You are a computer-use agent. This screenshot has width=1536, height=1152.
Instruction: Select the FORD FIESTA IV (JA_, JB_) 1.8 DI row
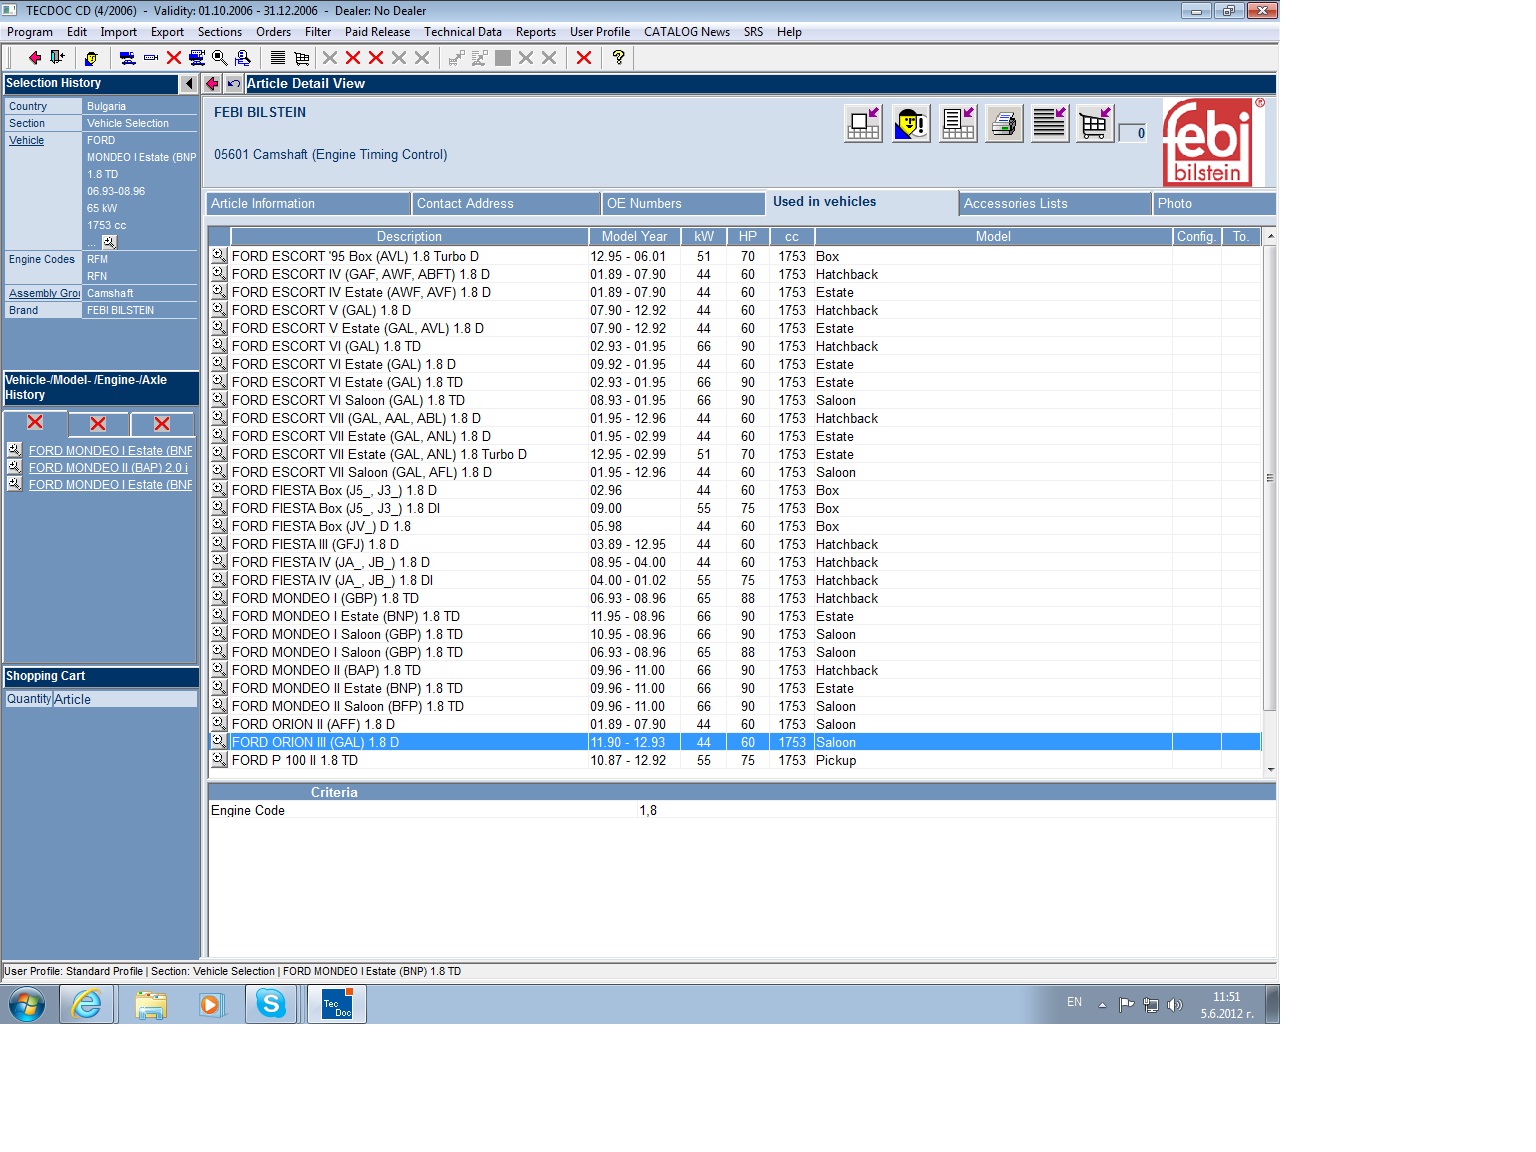click(x=734, y=580)
